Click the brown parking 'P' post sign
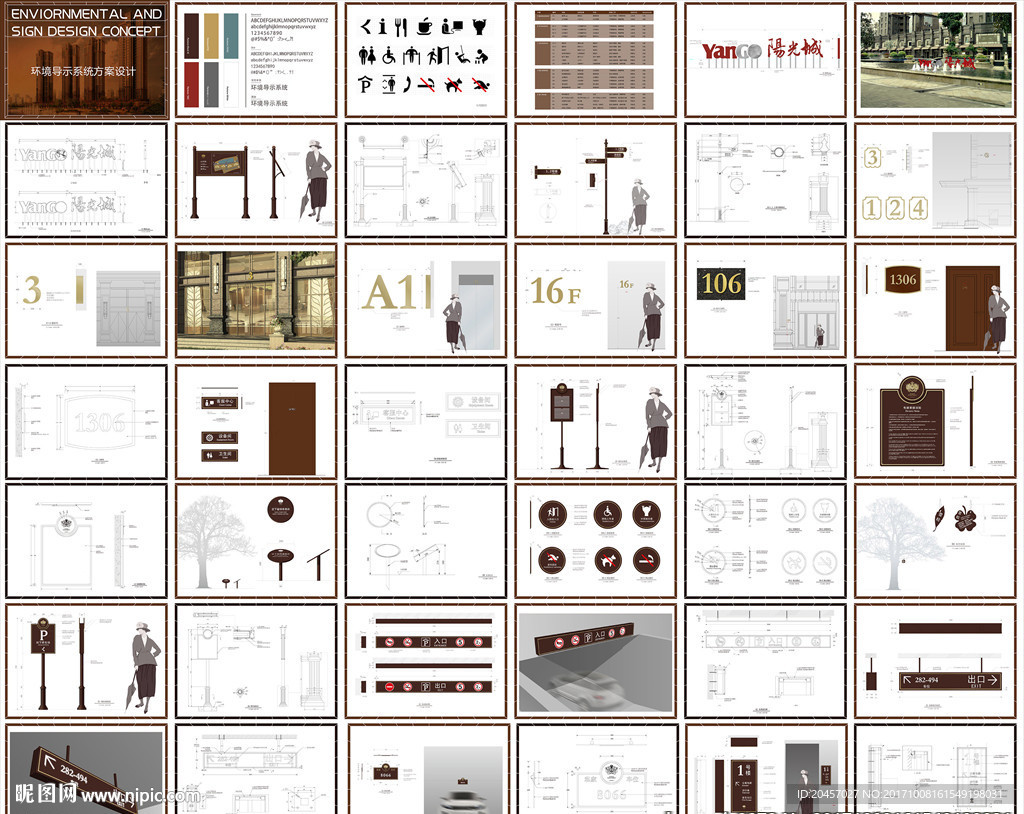 [44, 663]
